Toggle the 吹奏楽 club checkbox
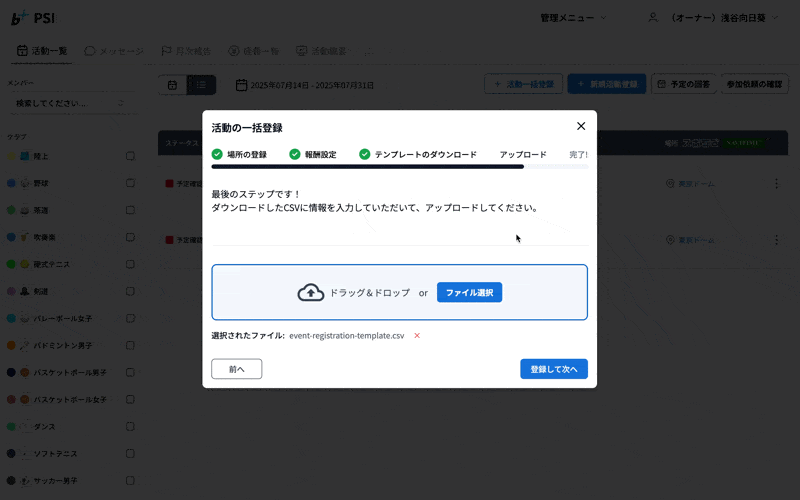 click(x=130, y=237)
